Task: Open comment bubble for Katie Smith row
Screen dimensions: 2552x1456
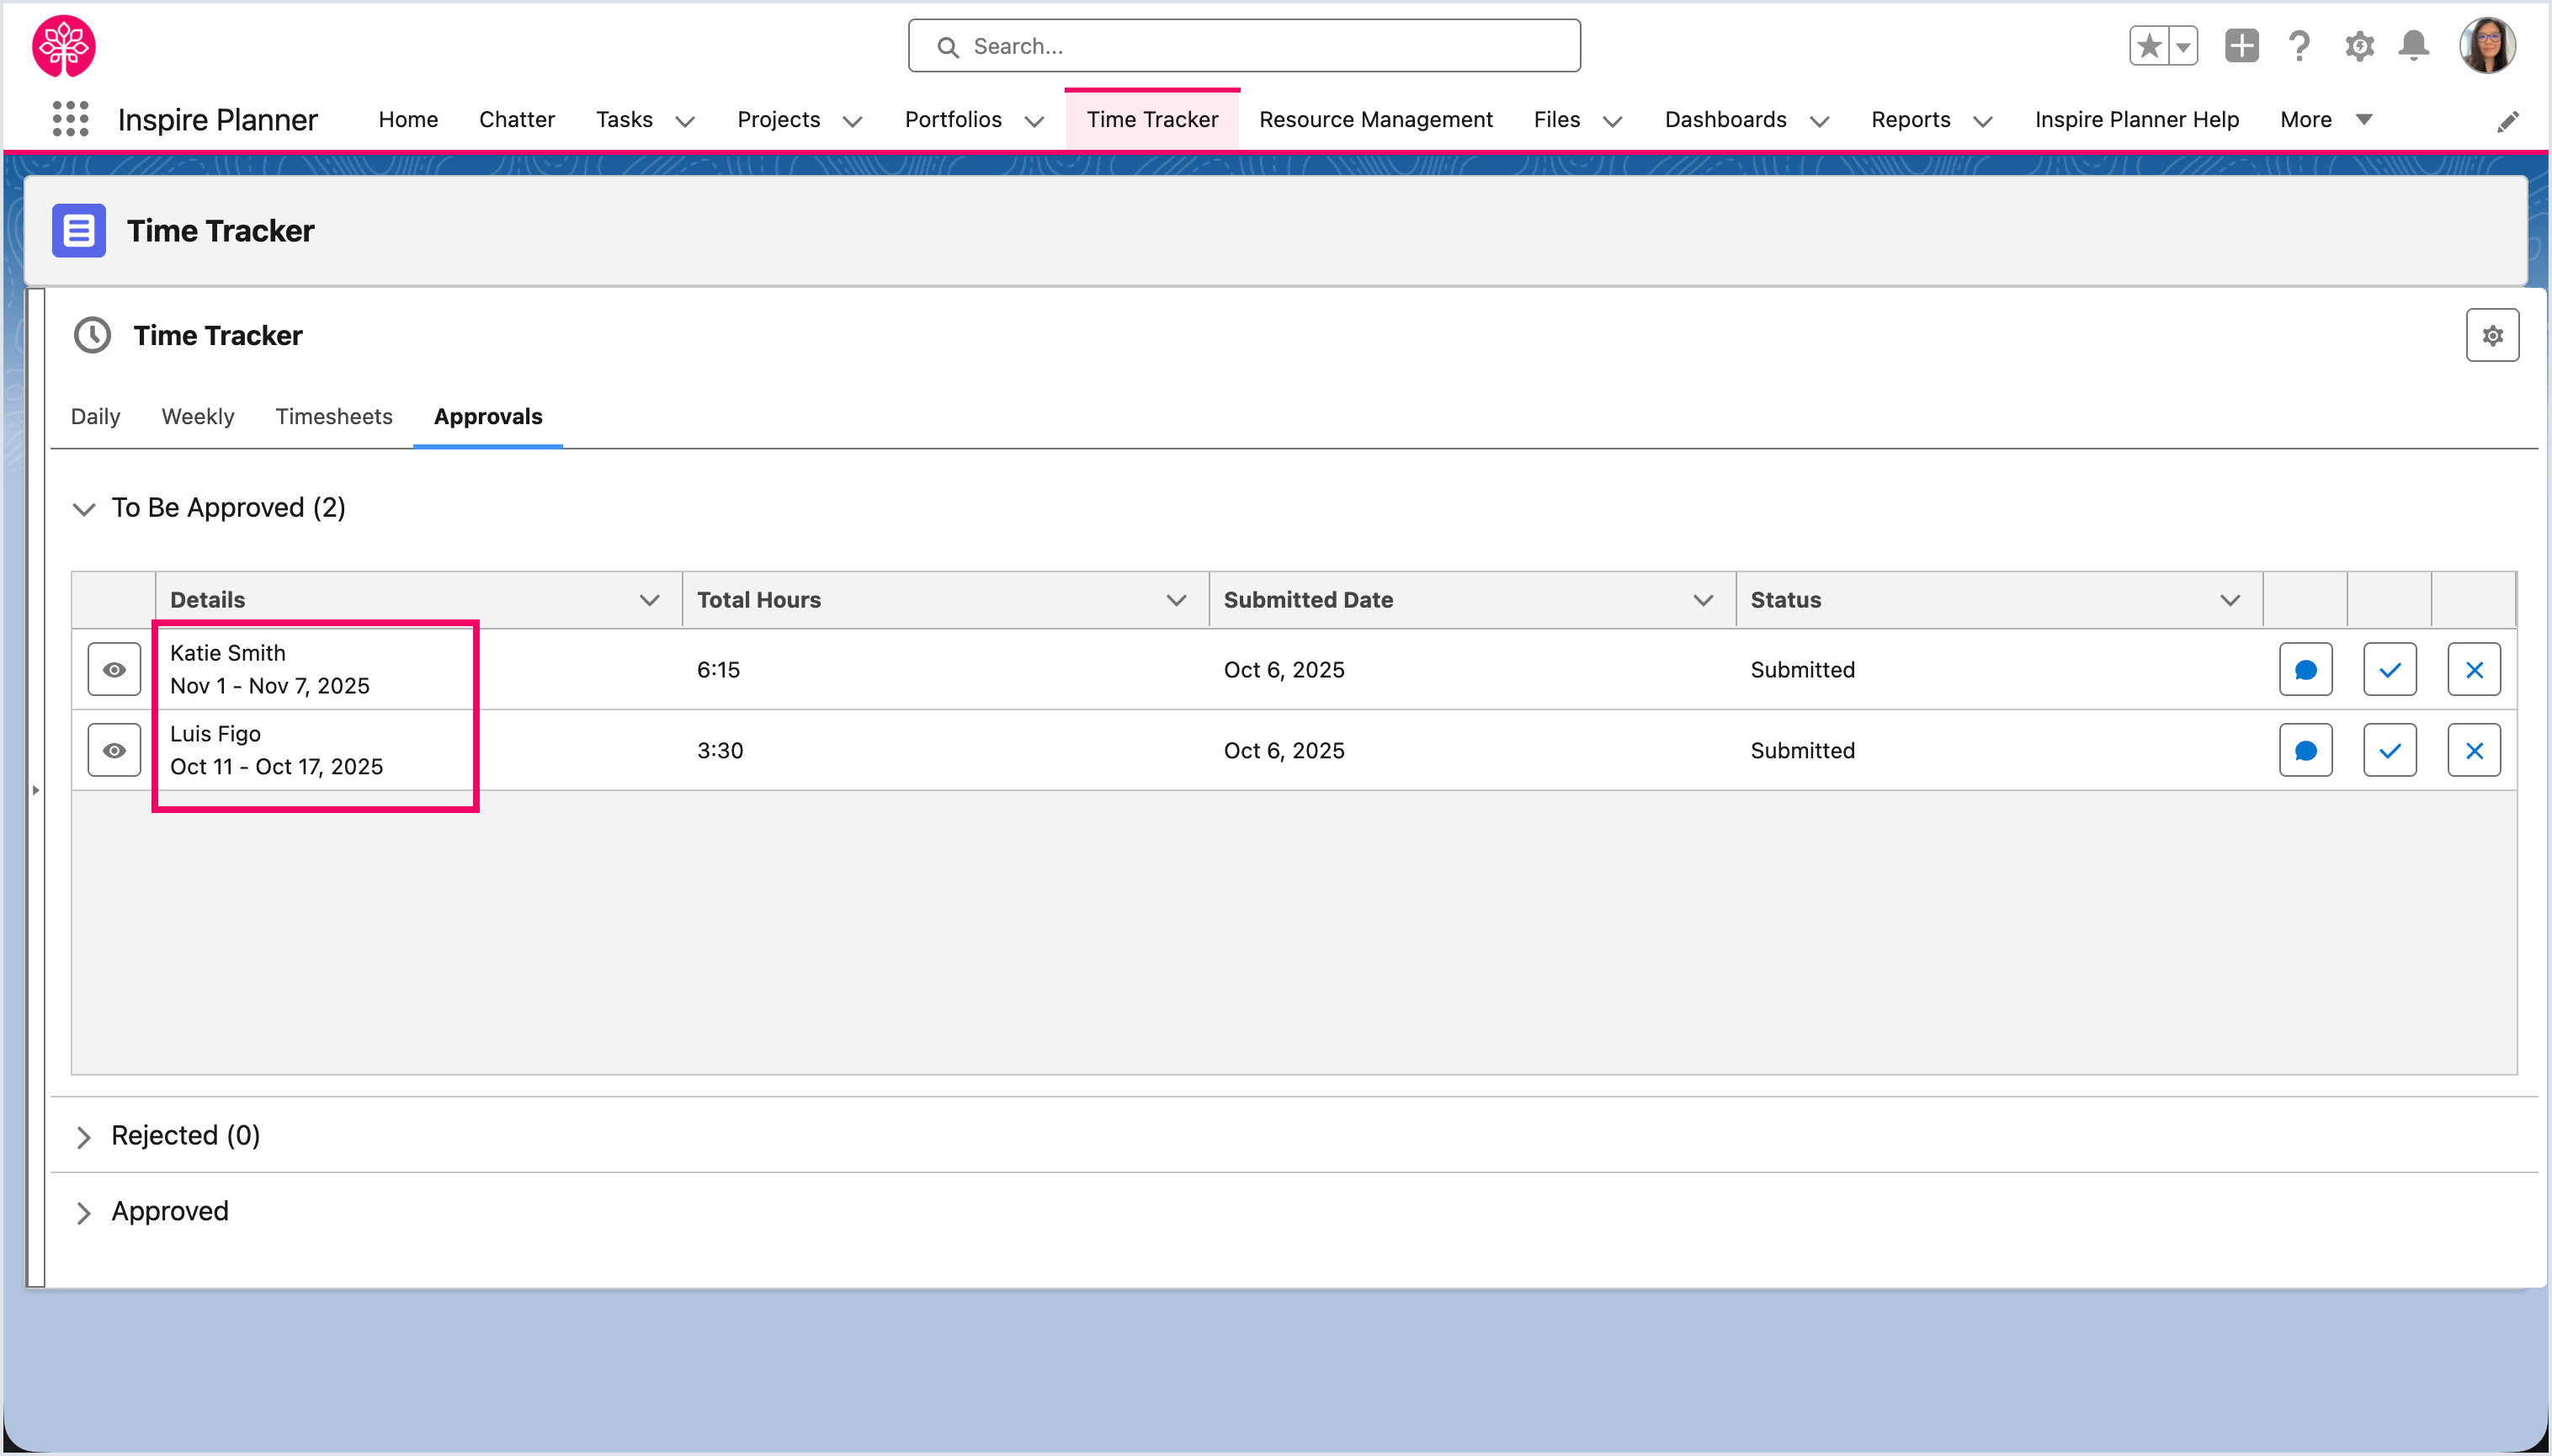Action: [2305, 669]
